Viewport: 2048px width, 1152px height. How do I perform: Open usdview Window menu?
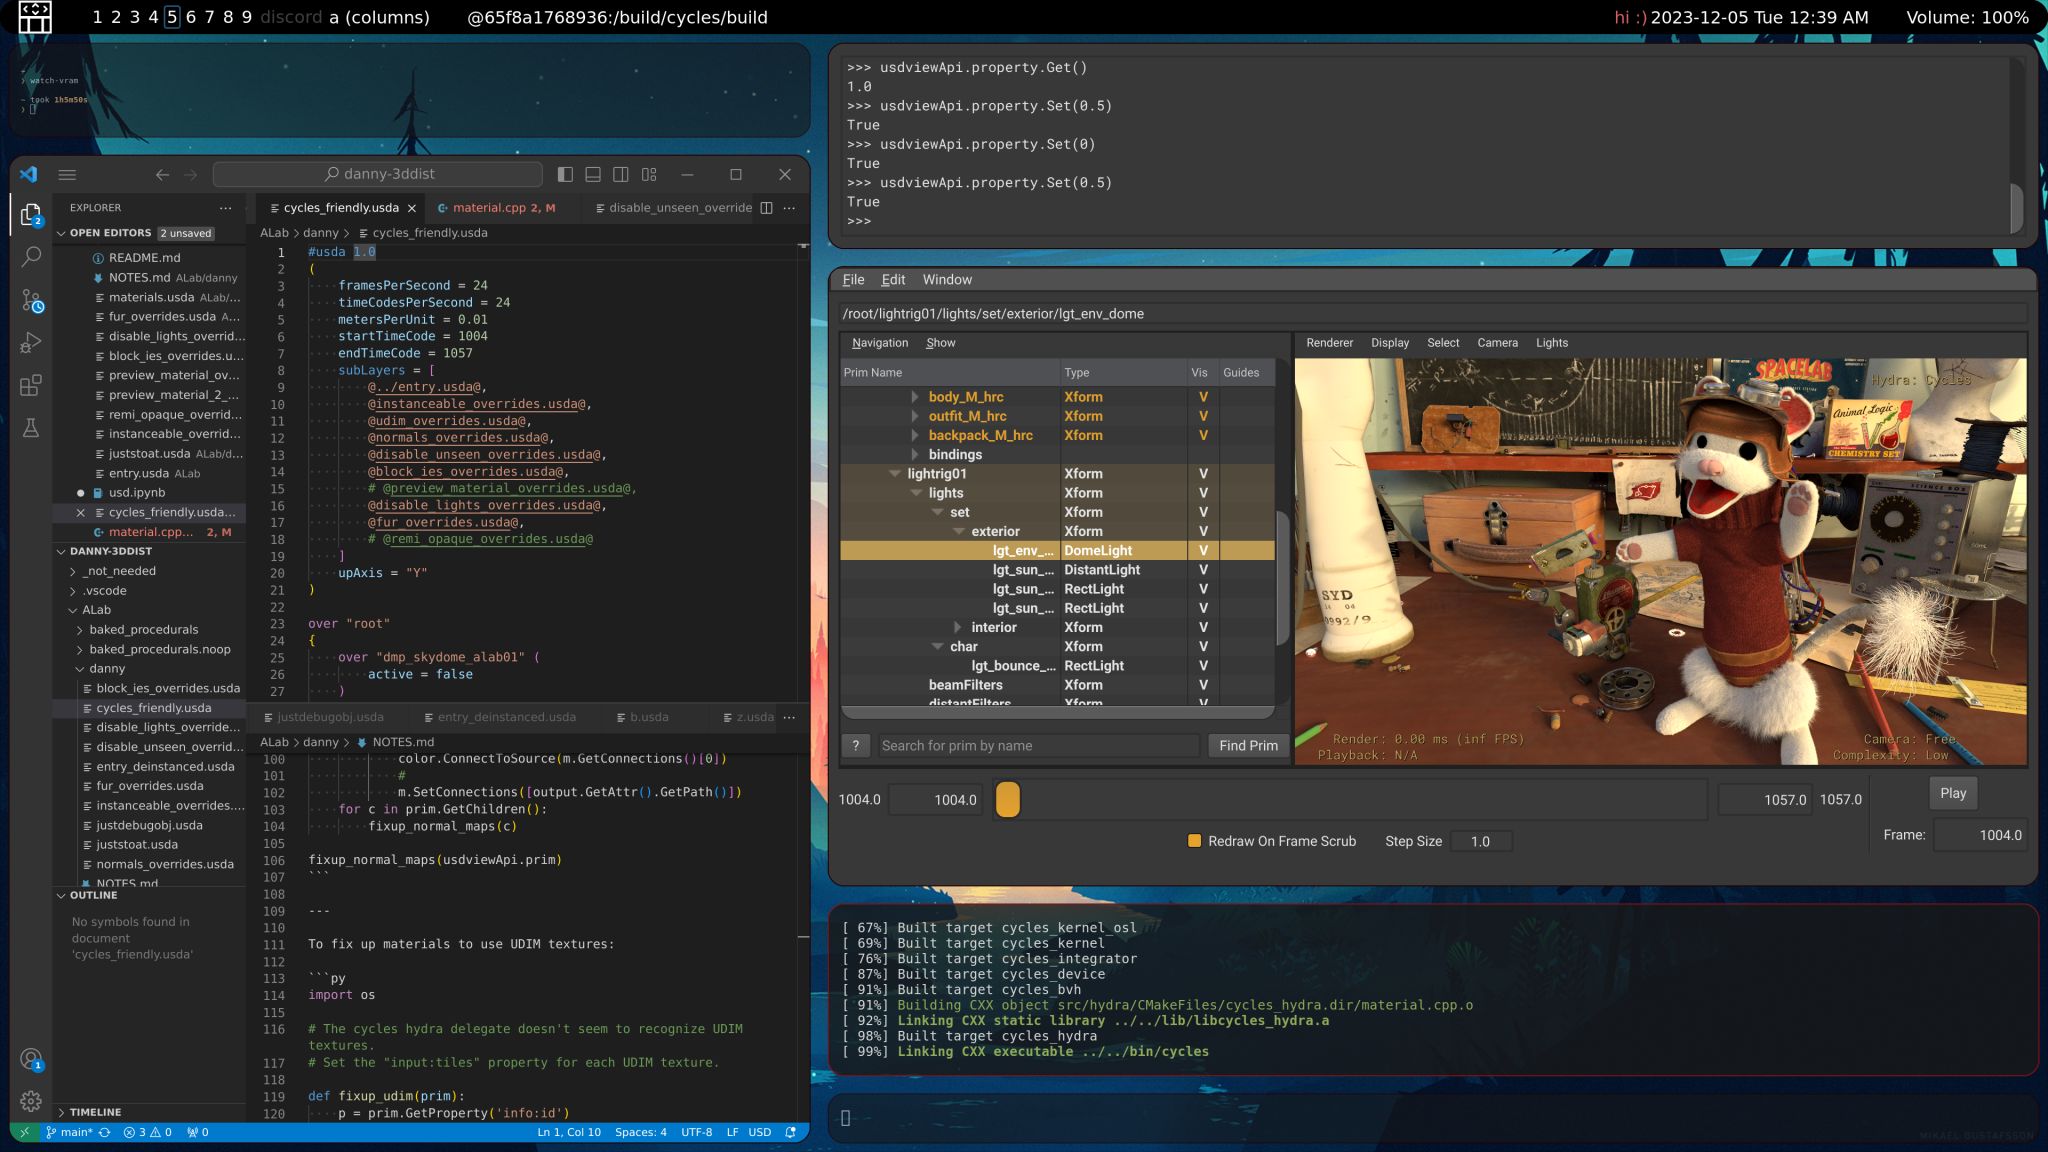coord(947,280)
